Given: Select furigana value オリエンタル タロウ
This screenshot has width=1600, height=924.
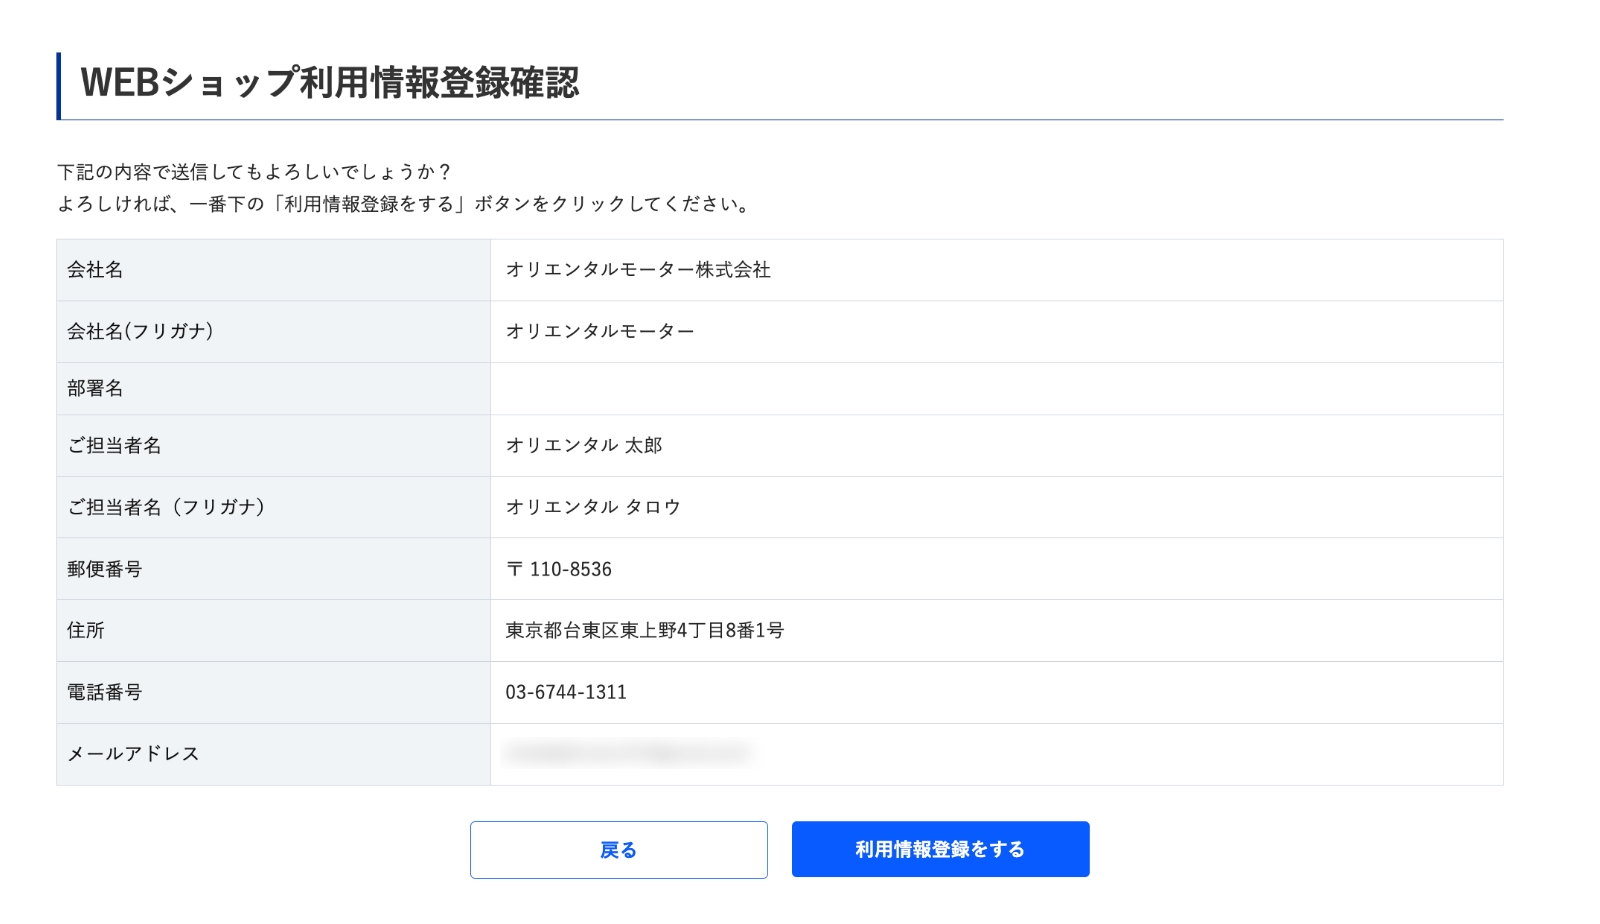Looking at the screenshot, I should click(x=593, y=507).
